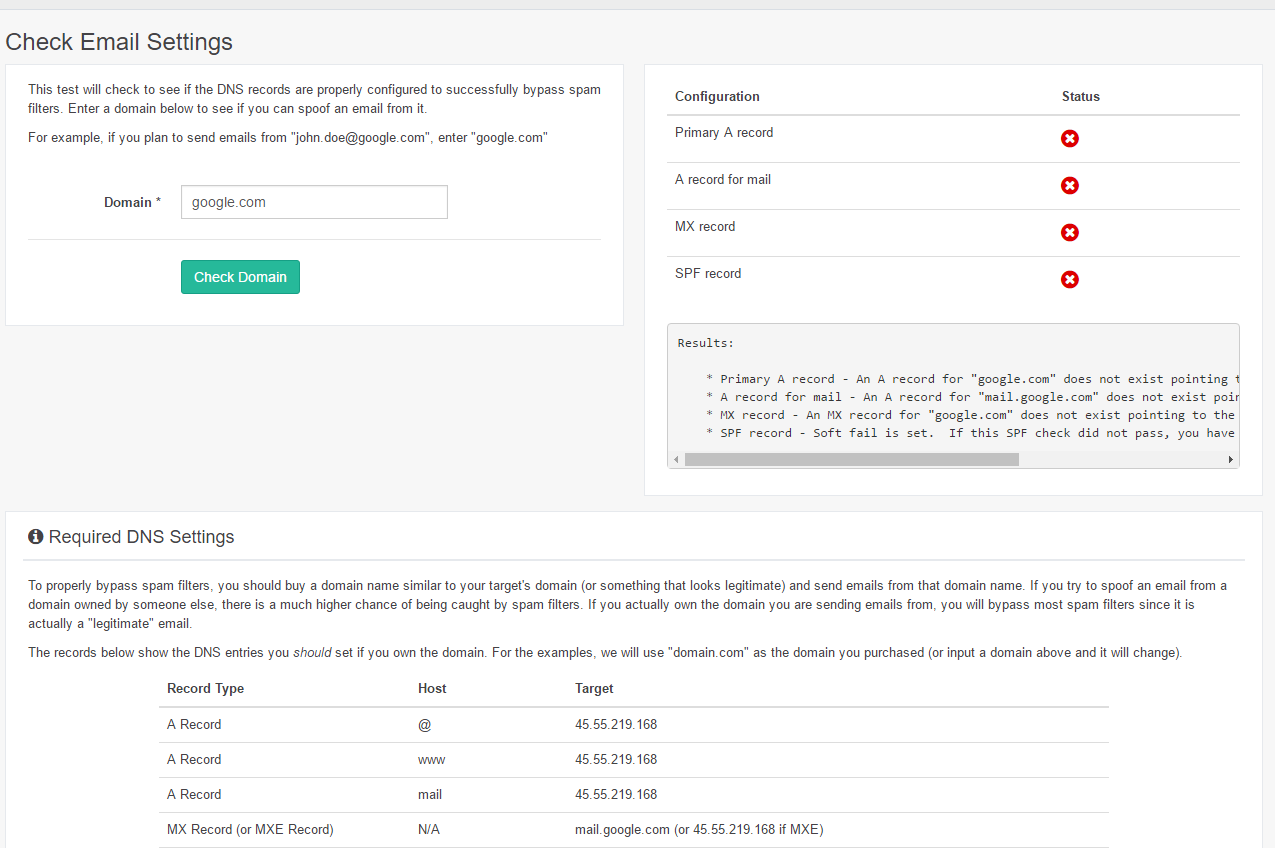Click the info icon next to Required DNS Settings
The image size is (1275, 848).
click(x=35, y=536)
